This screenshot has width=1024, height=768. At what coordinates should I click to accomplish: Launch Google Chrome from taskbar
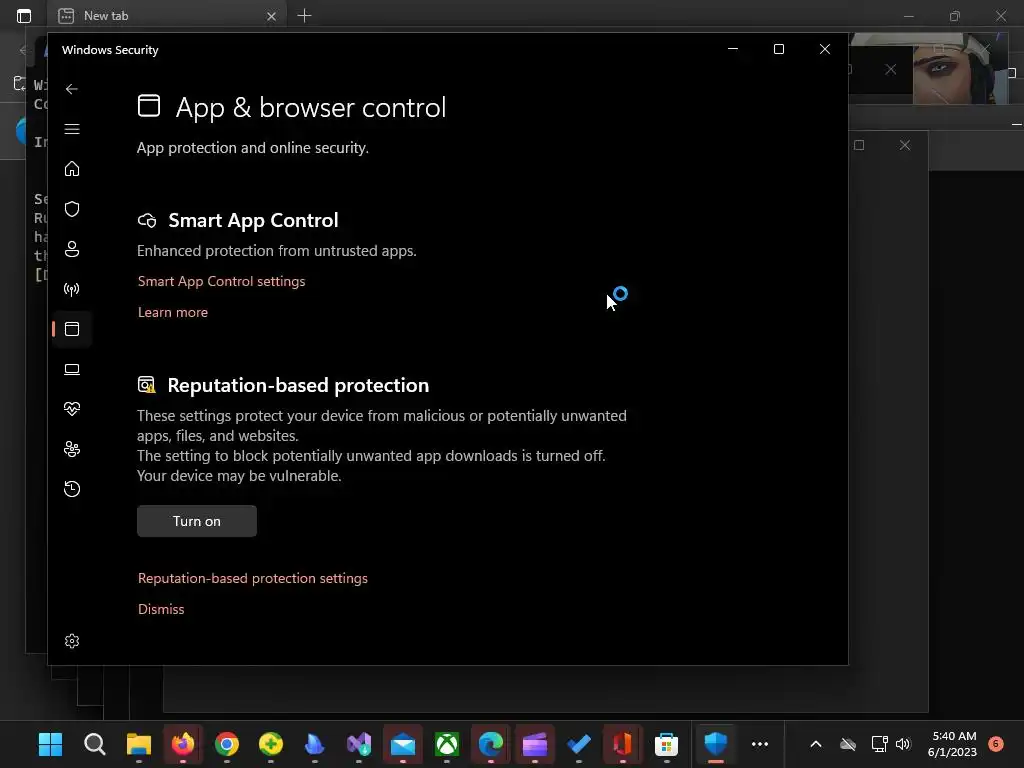pyautogui.click(x=227, y=744)
